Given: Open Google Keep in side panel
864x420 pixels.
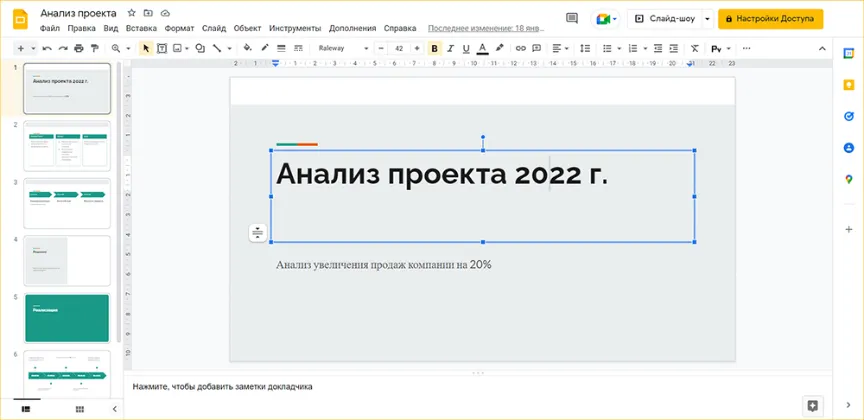Looking at the screenshot, I should point(848,84).
